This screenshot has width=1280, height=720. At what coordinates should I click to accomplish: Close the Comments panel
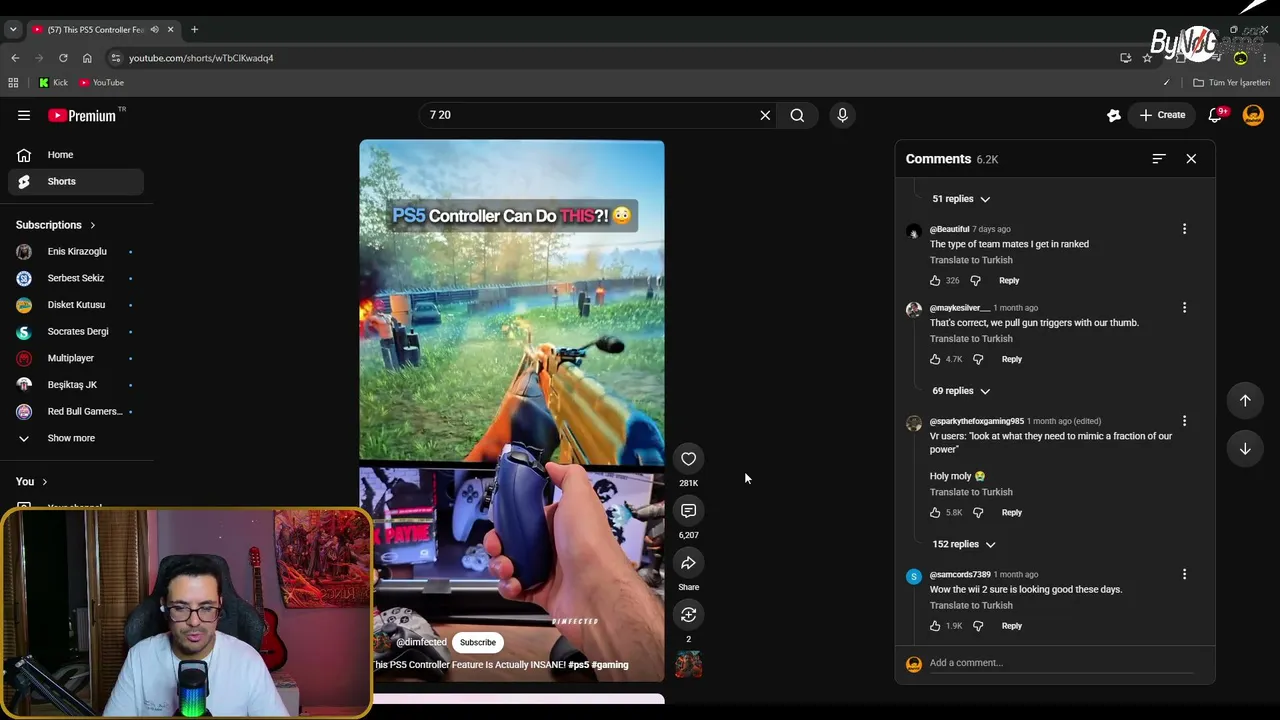[x=1191, y=159]
